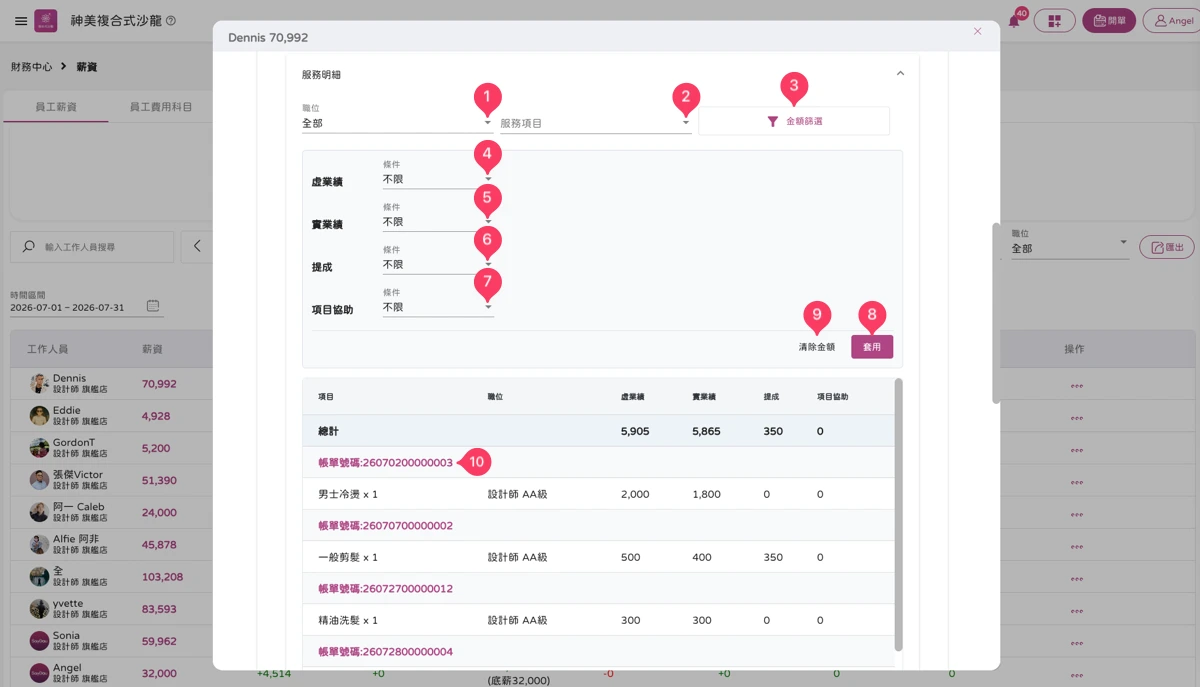This screenshot has width=1200, height=687.
Task: Click help icon beside 紳美複合式沙龍
Action: (171, 21)
